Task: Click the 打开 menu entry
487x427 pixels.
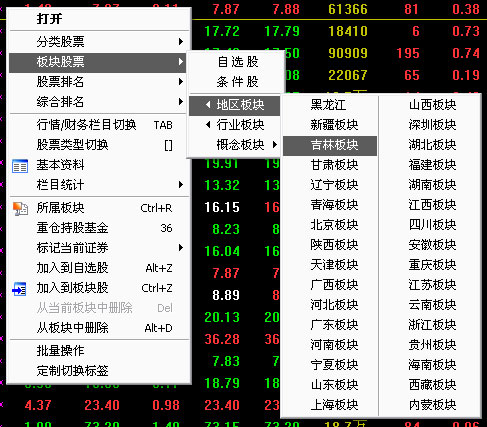Action: coord(49,18)
